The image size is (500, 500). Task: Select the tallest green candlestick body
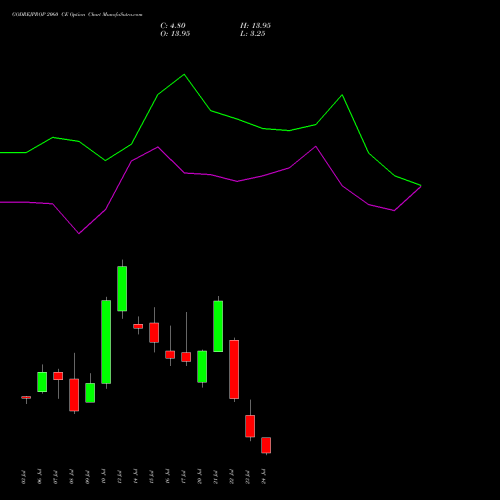[106, 342]
